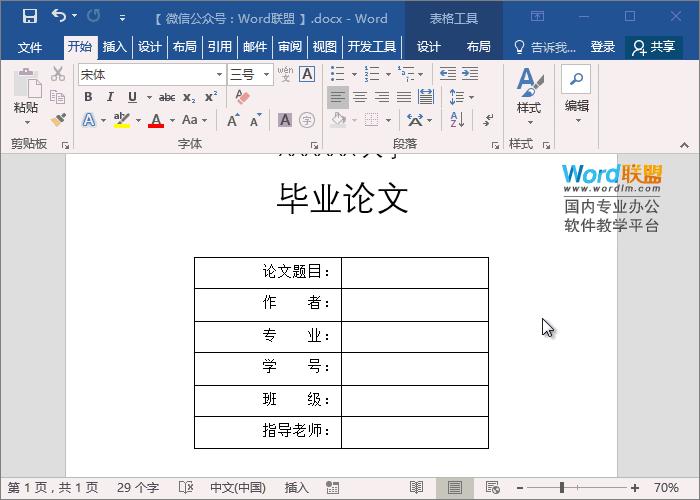
Task: Collapse the ribbon with the caret arrow
Action: coord(684,145)
